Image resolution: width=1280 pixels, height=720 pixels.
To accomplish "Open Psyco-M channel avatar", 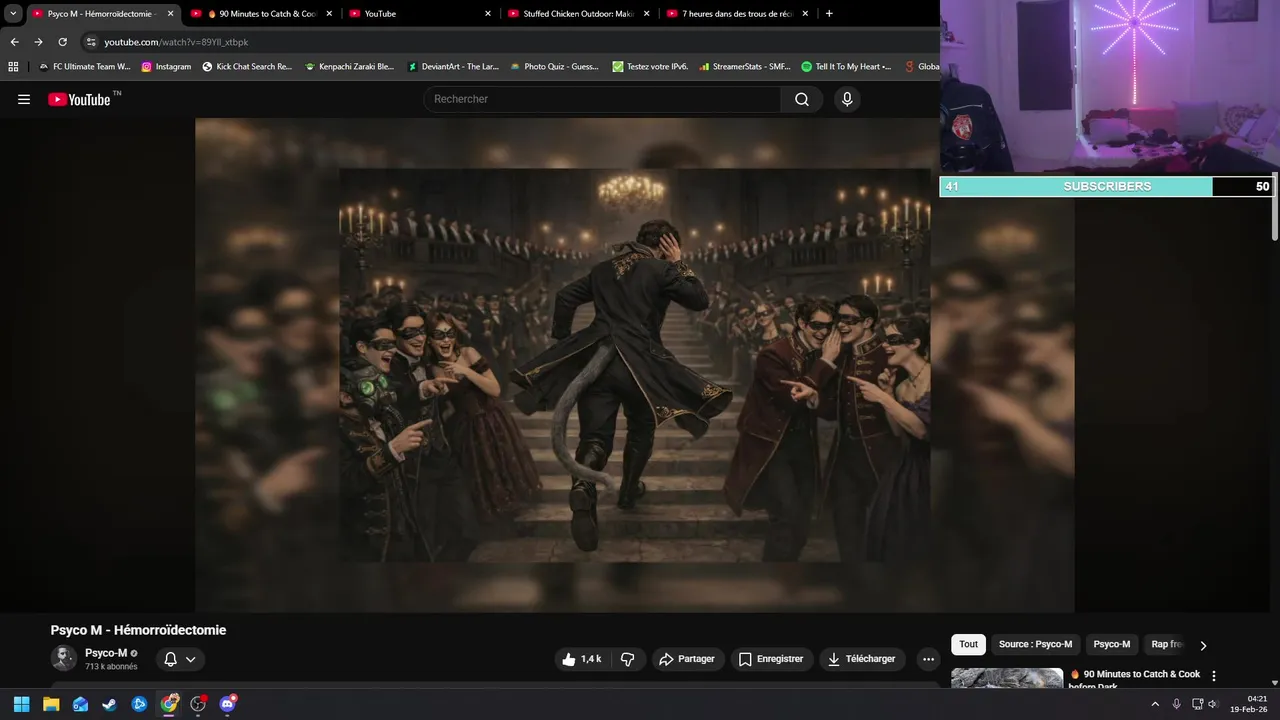I will tap(63, 658).
